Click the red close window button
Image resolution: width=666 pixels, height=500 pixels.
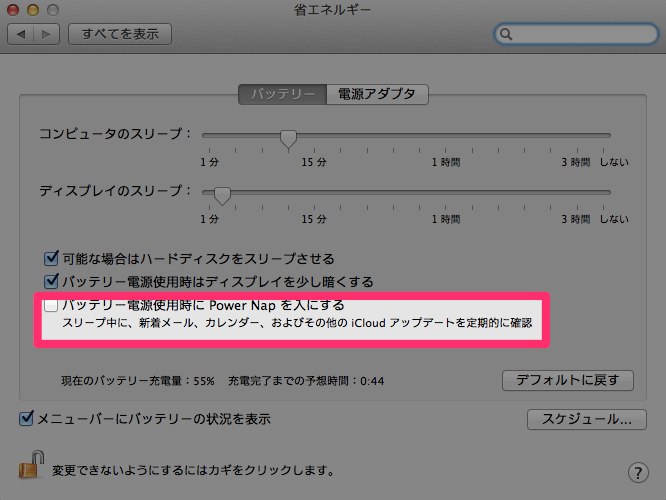pos(13,10)
